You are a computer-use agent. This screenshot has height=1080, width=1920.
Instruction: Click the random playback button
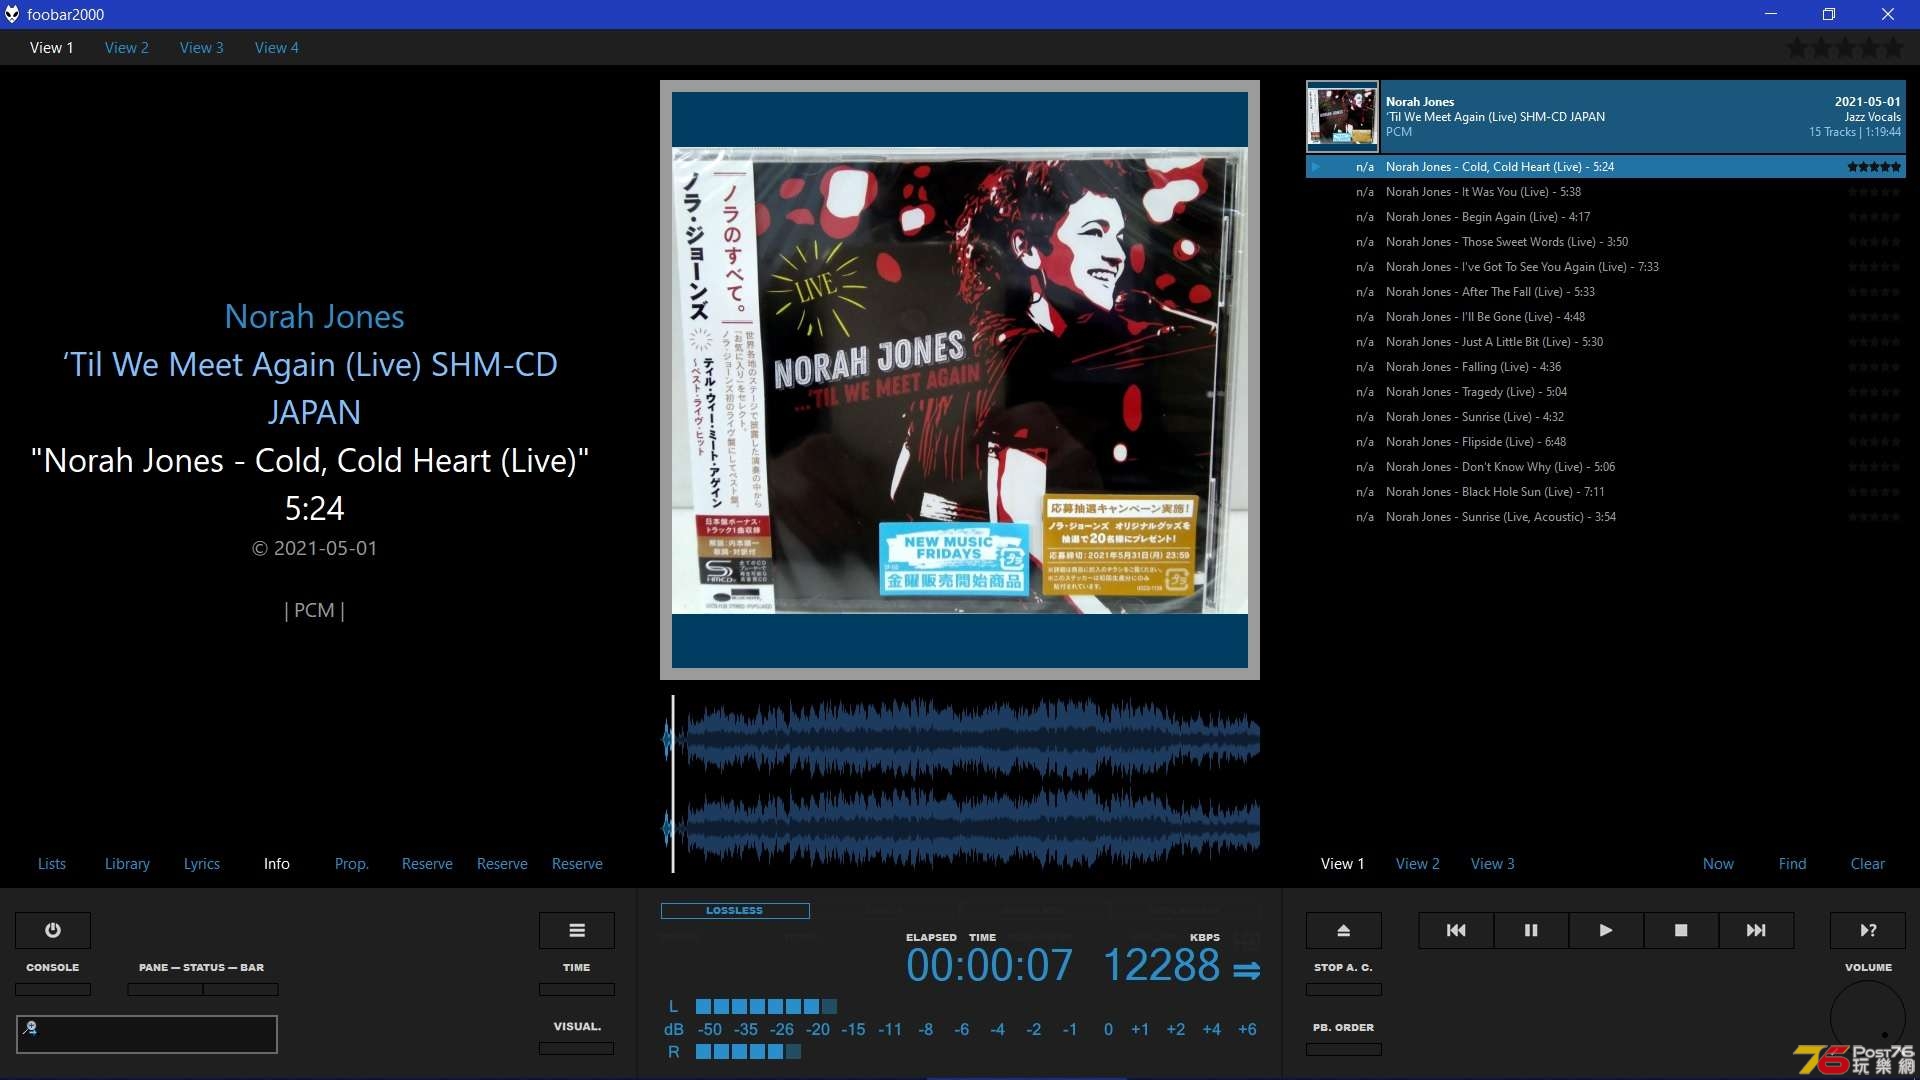(x=1868, y=930)
